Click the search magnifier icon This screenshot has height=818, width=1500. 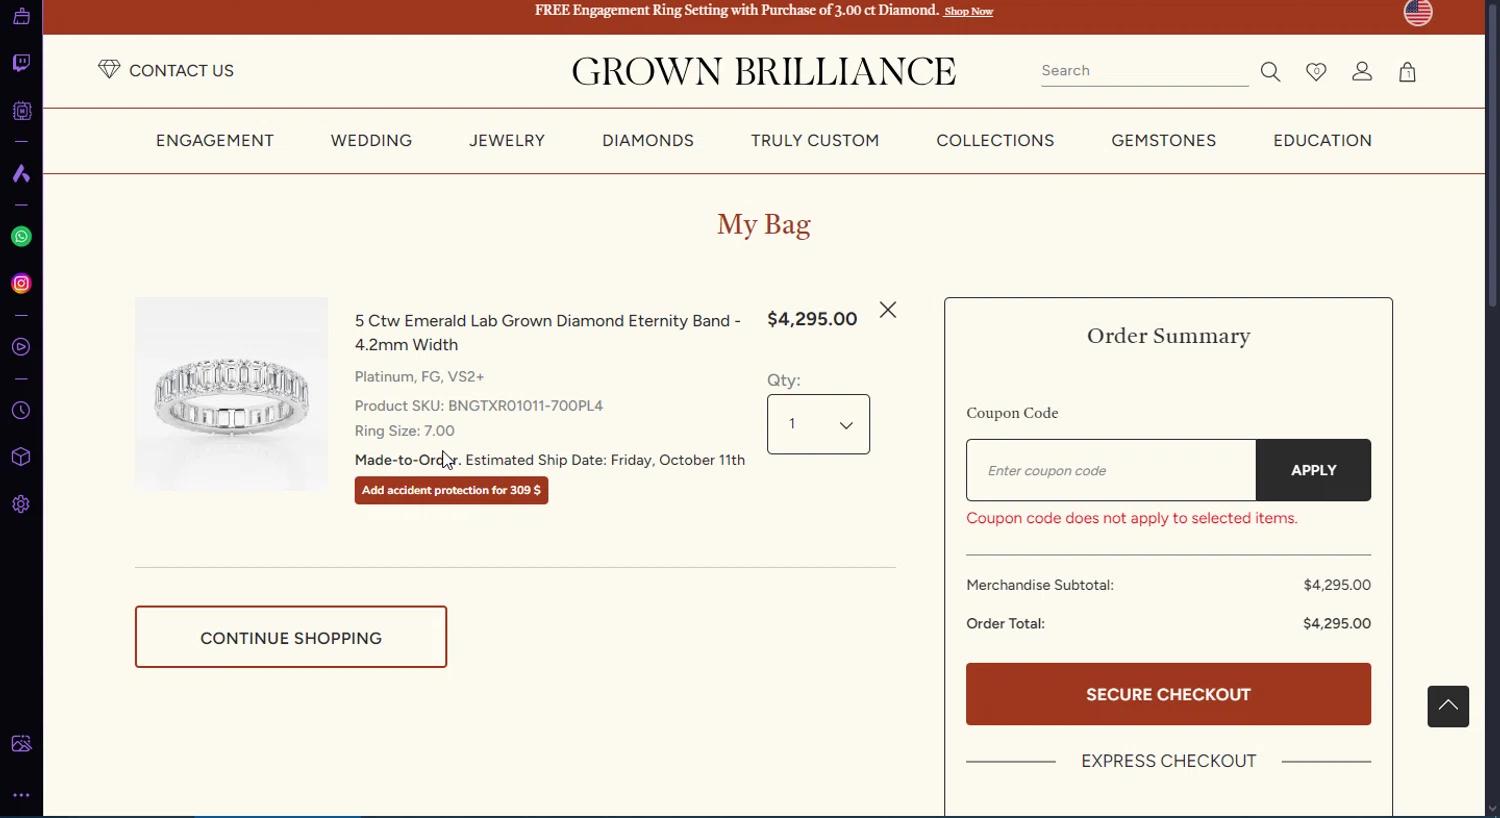click(1270, 72)
